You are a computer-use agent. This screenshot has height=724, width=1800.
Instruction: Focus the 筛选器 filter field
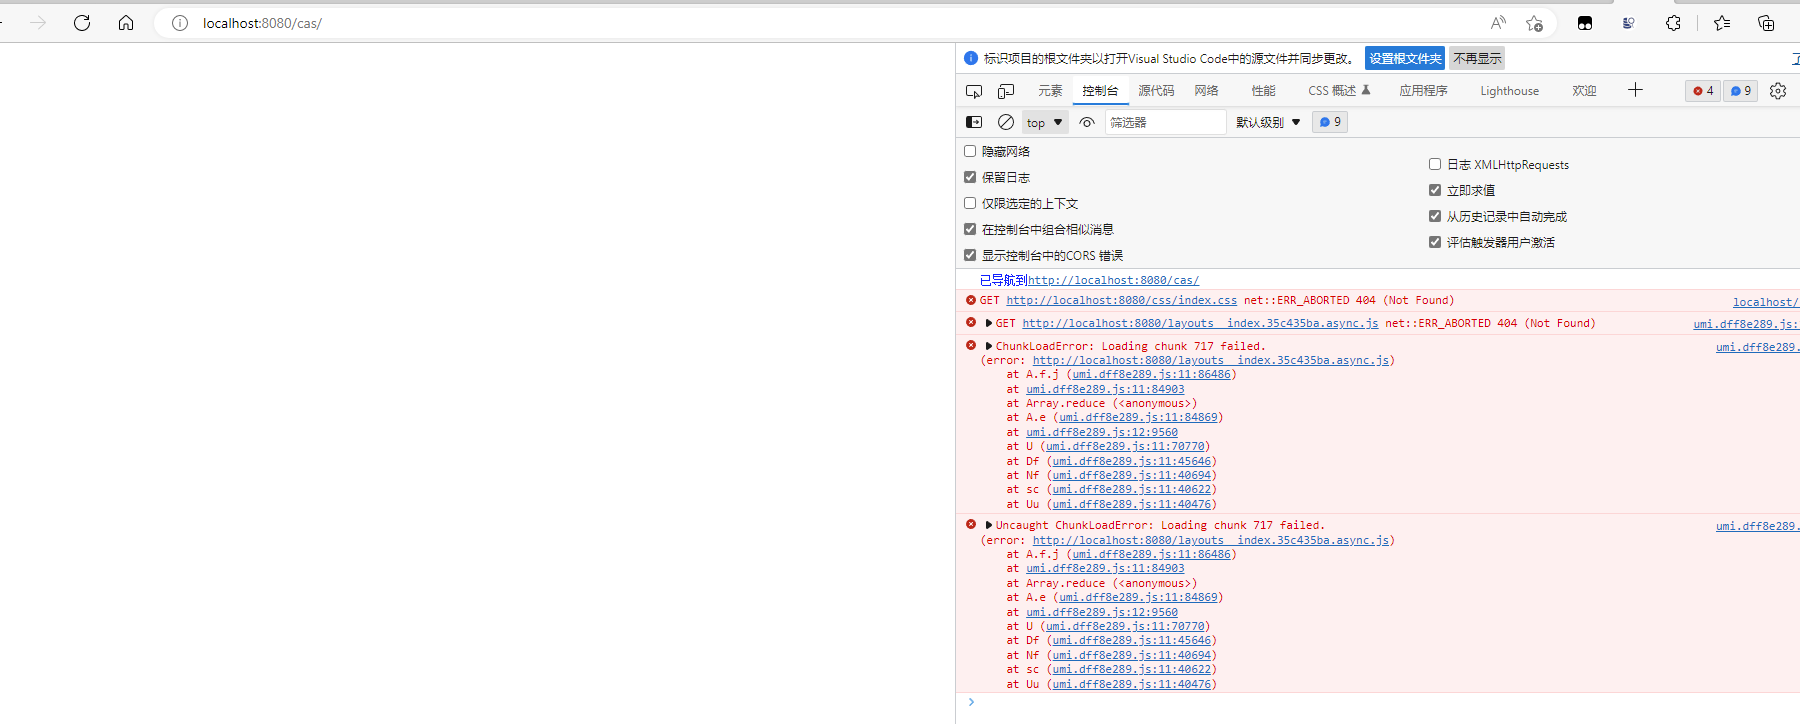pyautogui.click(x=1165, y=122)
